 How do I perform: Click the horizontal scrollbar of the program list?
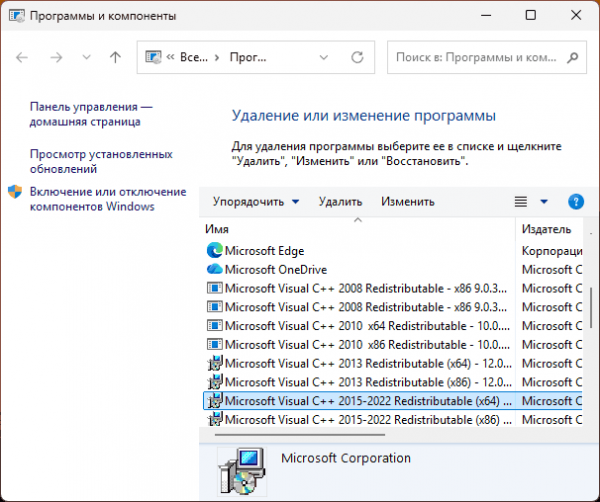point(300,435)
